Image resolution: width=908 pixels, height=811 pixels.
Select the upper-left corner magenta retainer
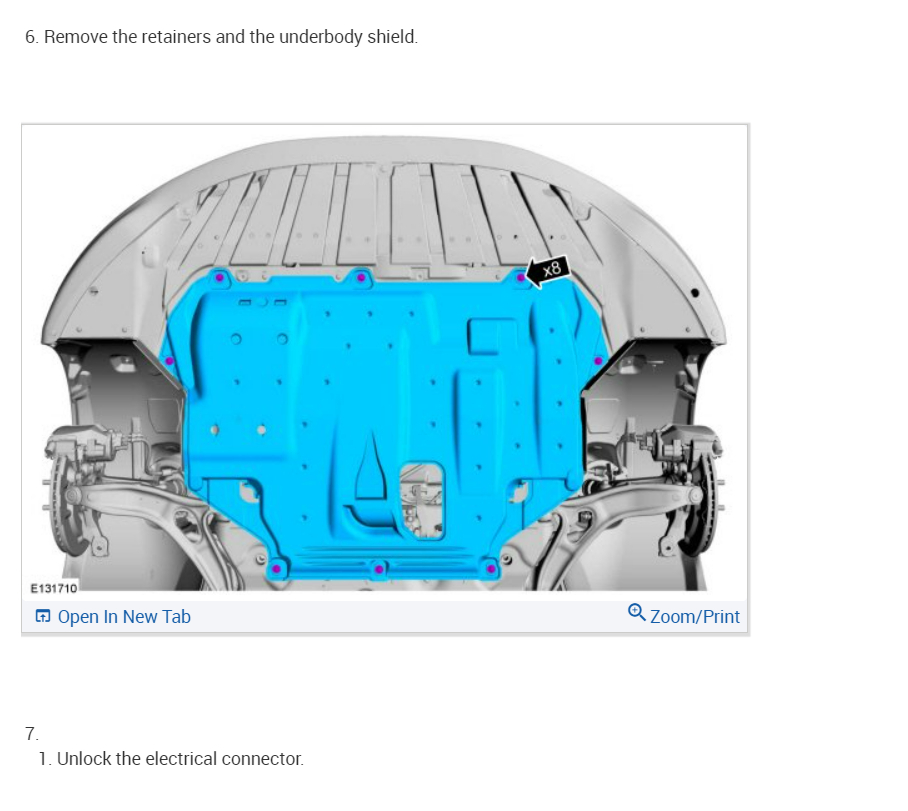[219, 277]
